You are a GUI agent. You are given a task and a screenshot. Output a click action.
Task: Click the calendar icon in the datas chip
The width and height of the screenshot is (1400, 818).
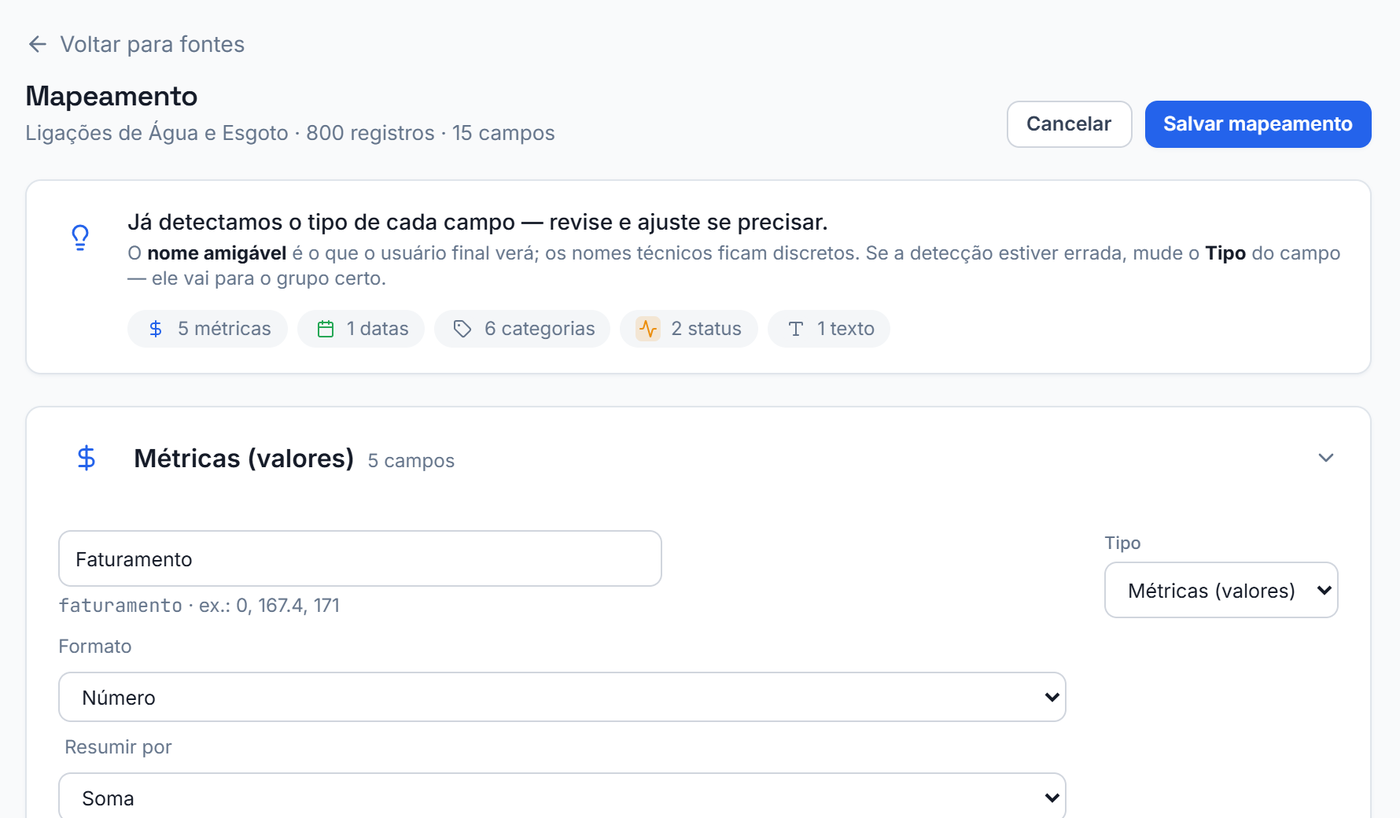(x=325, y=329)
